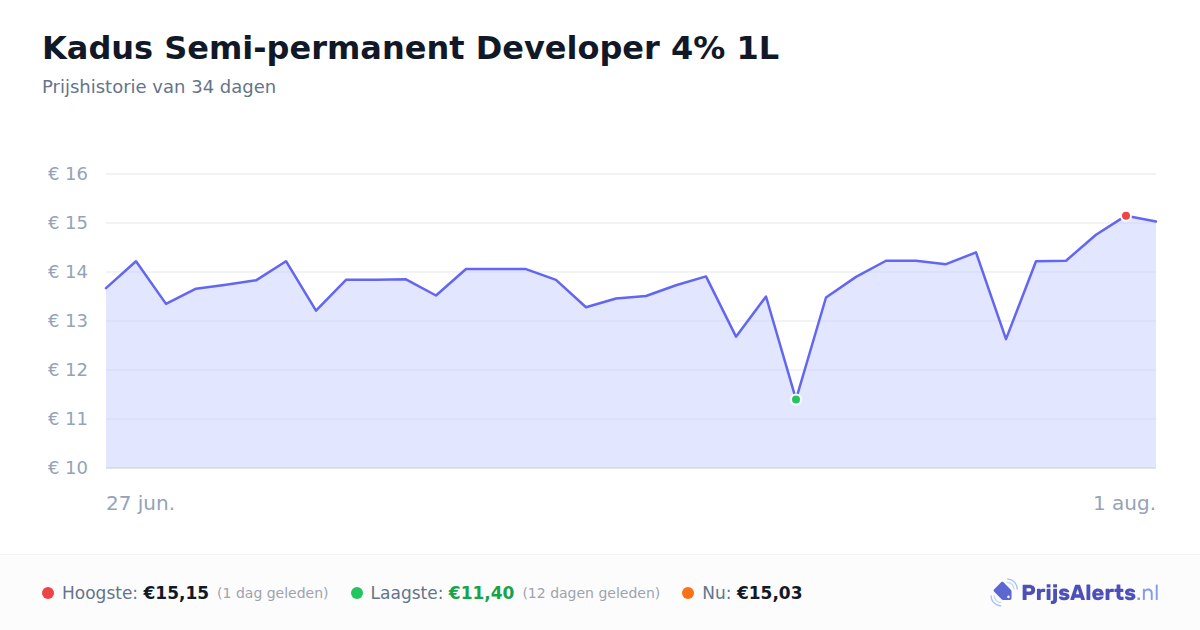Click the highest price value '€15,15'
The height and width of the screenshot is (630, 1200).
click(176, 593)
